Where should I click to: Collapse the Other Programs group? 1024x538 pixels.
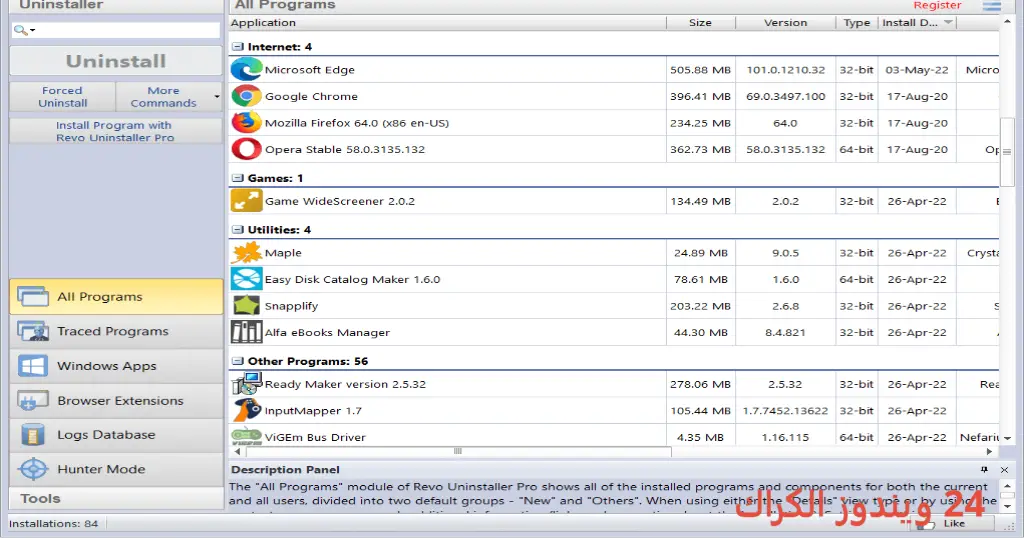pos(238,360)
